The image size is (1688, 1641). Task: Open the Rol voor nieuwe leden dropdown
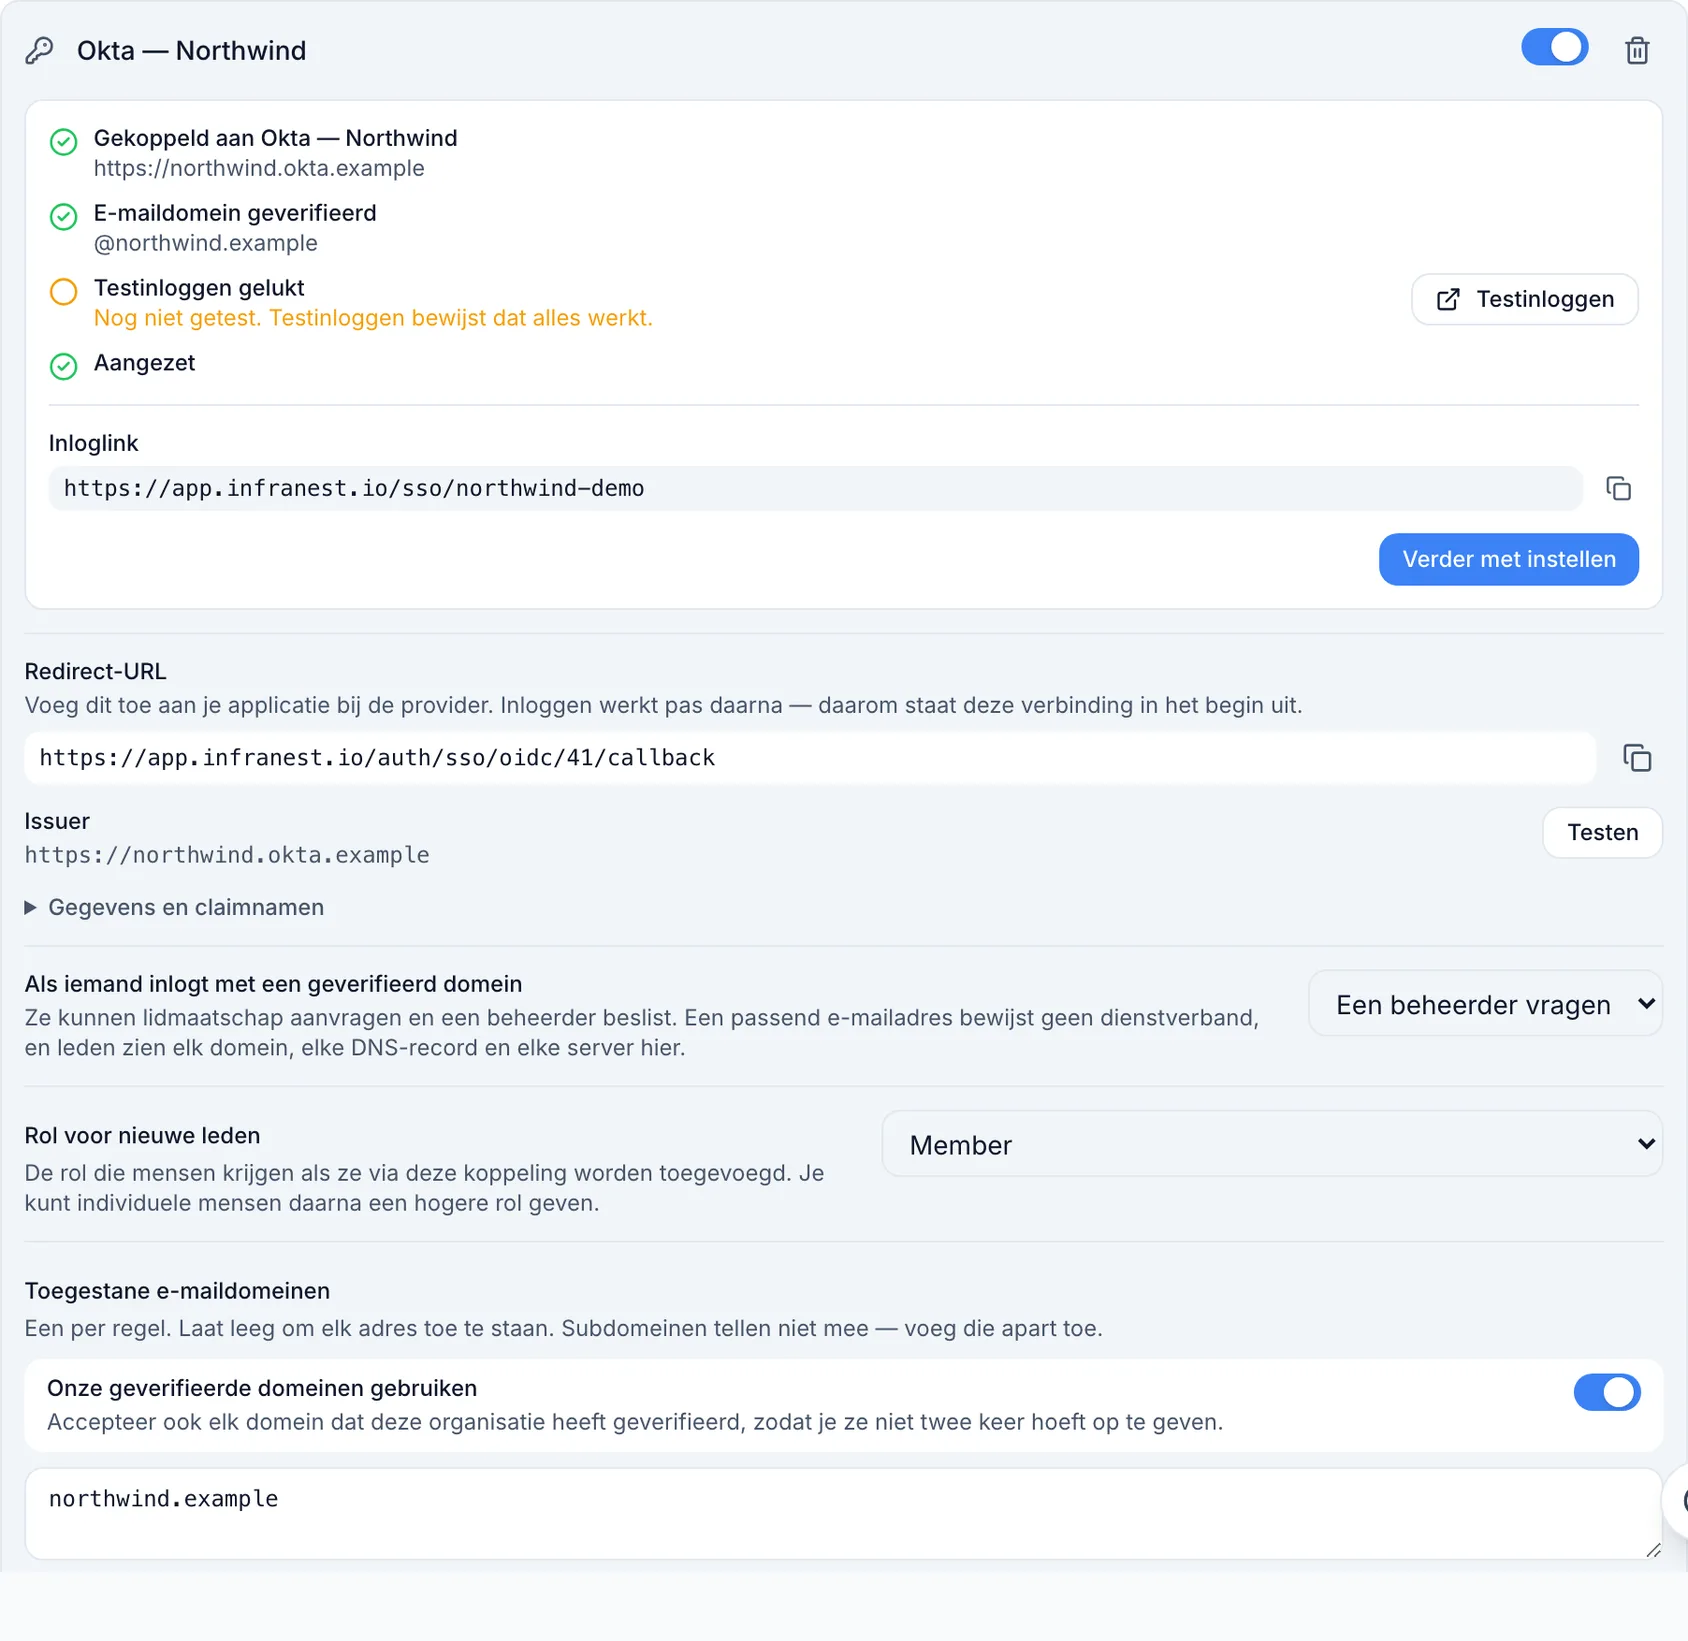pos(1272,1144)
